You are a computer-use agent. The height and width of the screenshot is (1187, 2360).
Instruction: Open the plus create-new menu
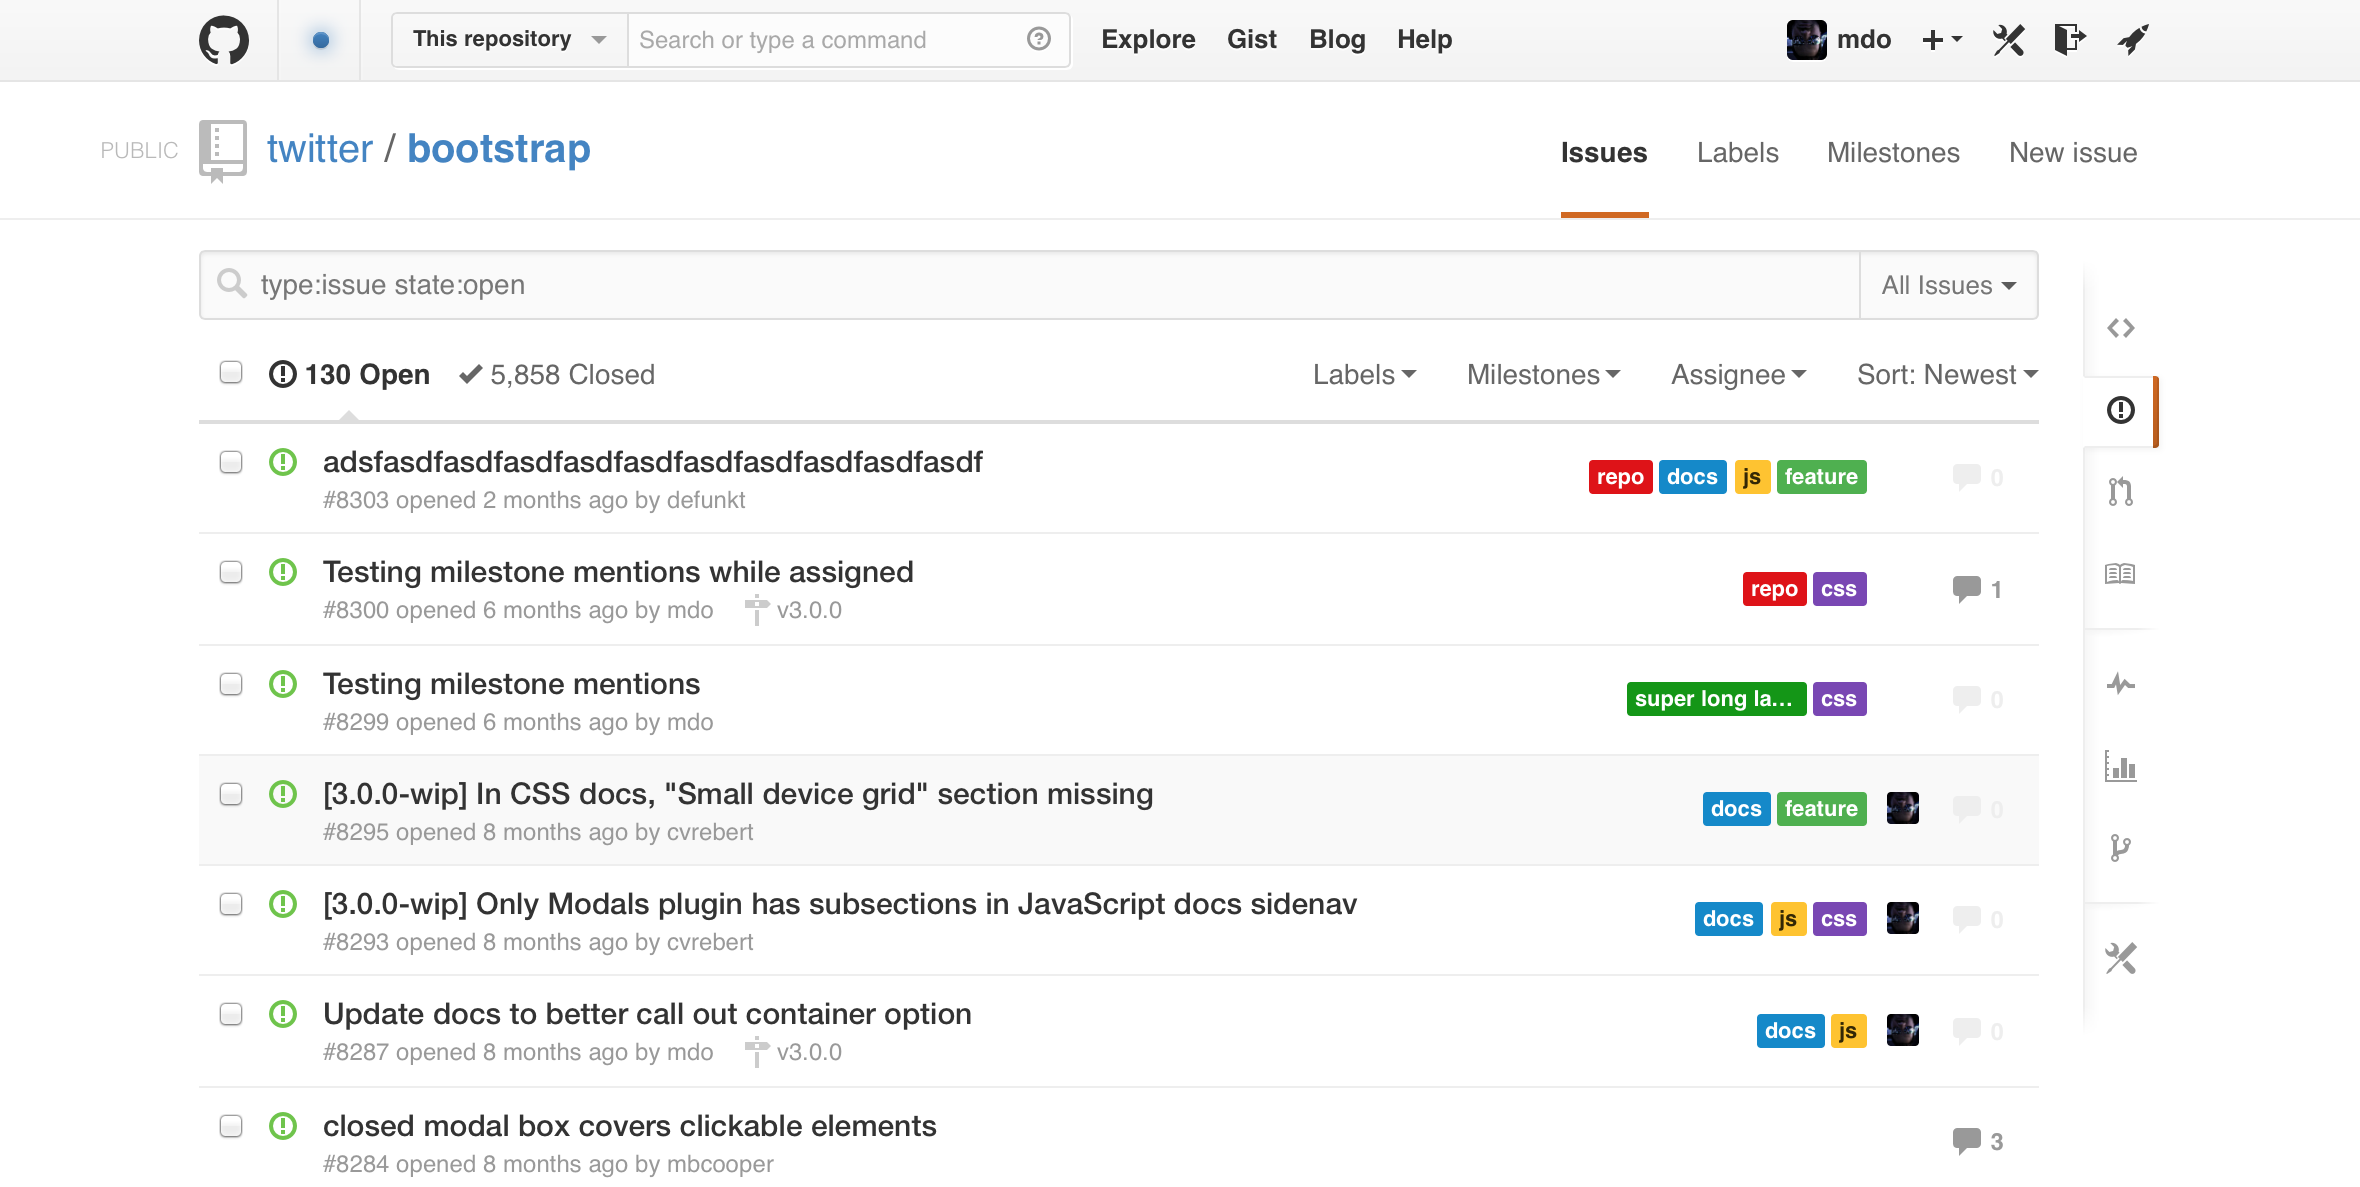[x=1943, y=40]
